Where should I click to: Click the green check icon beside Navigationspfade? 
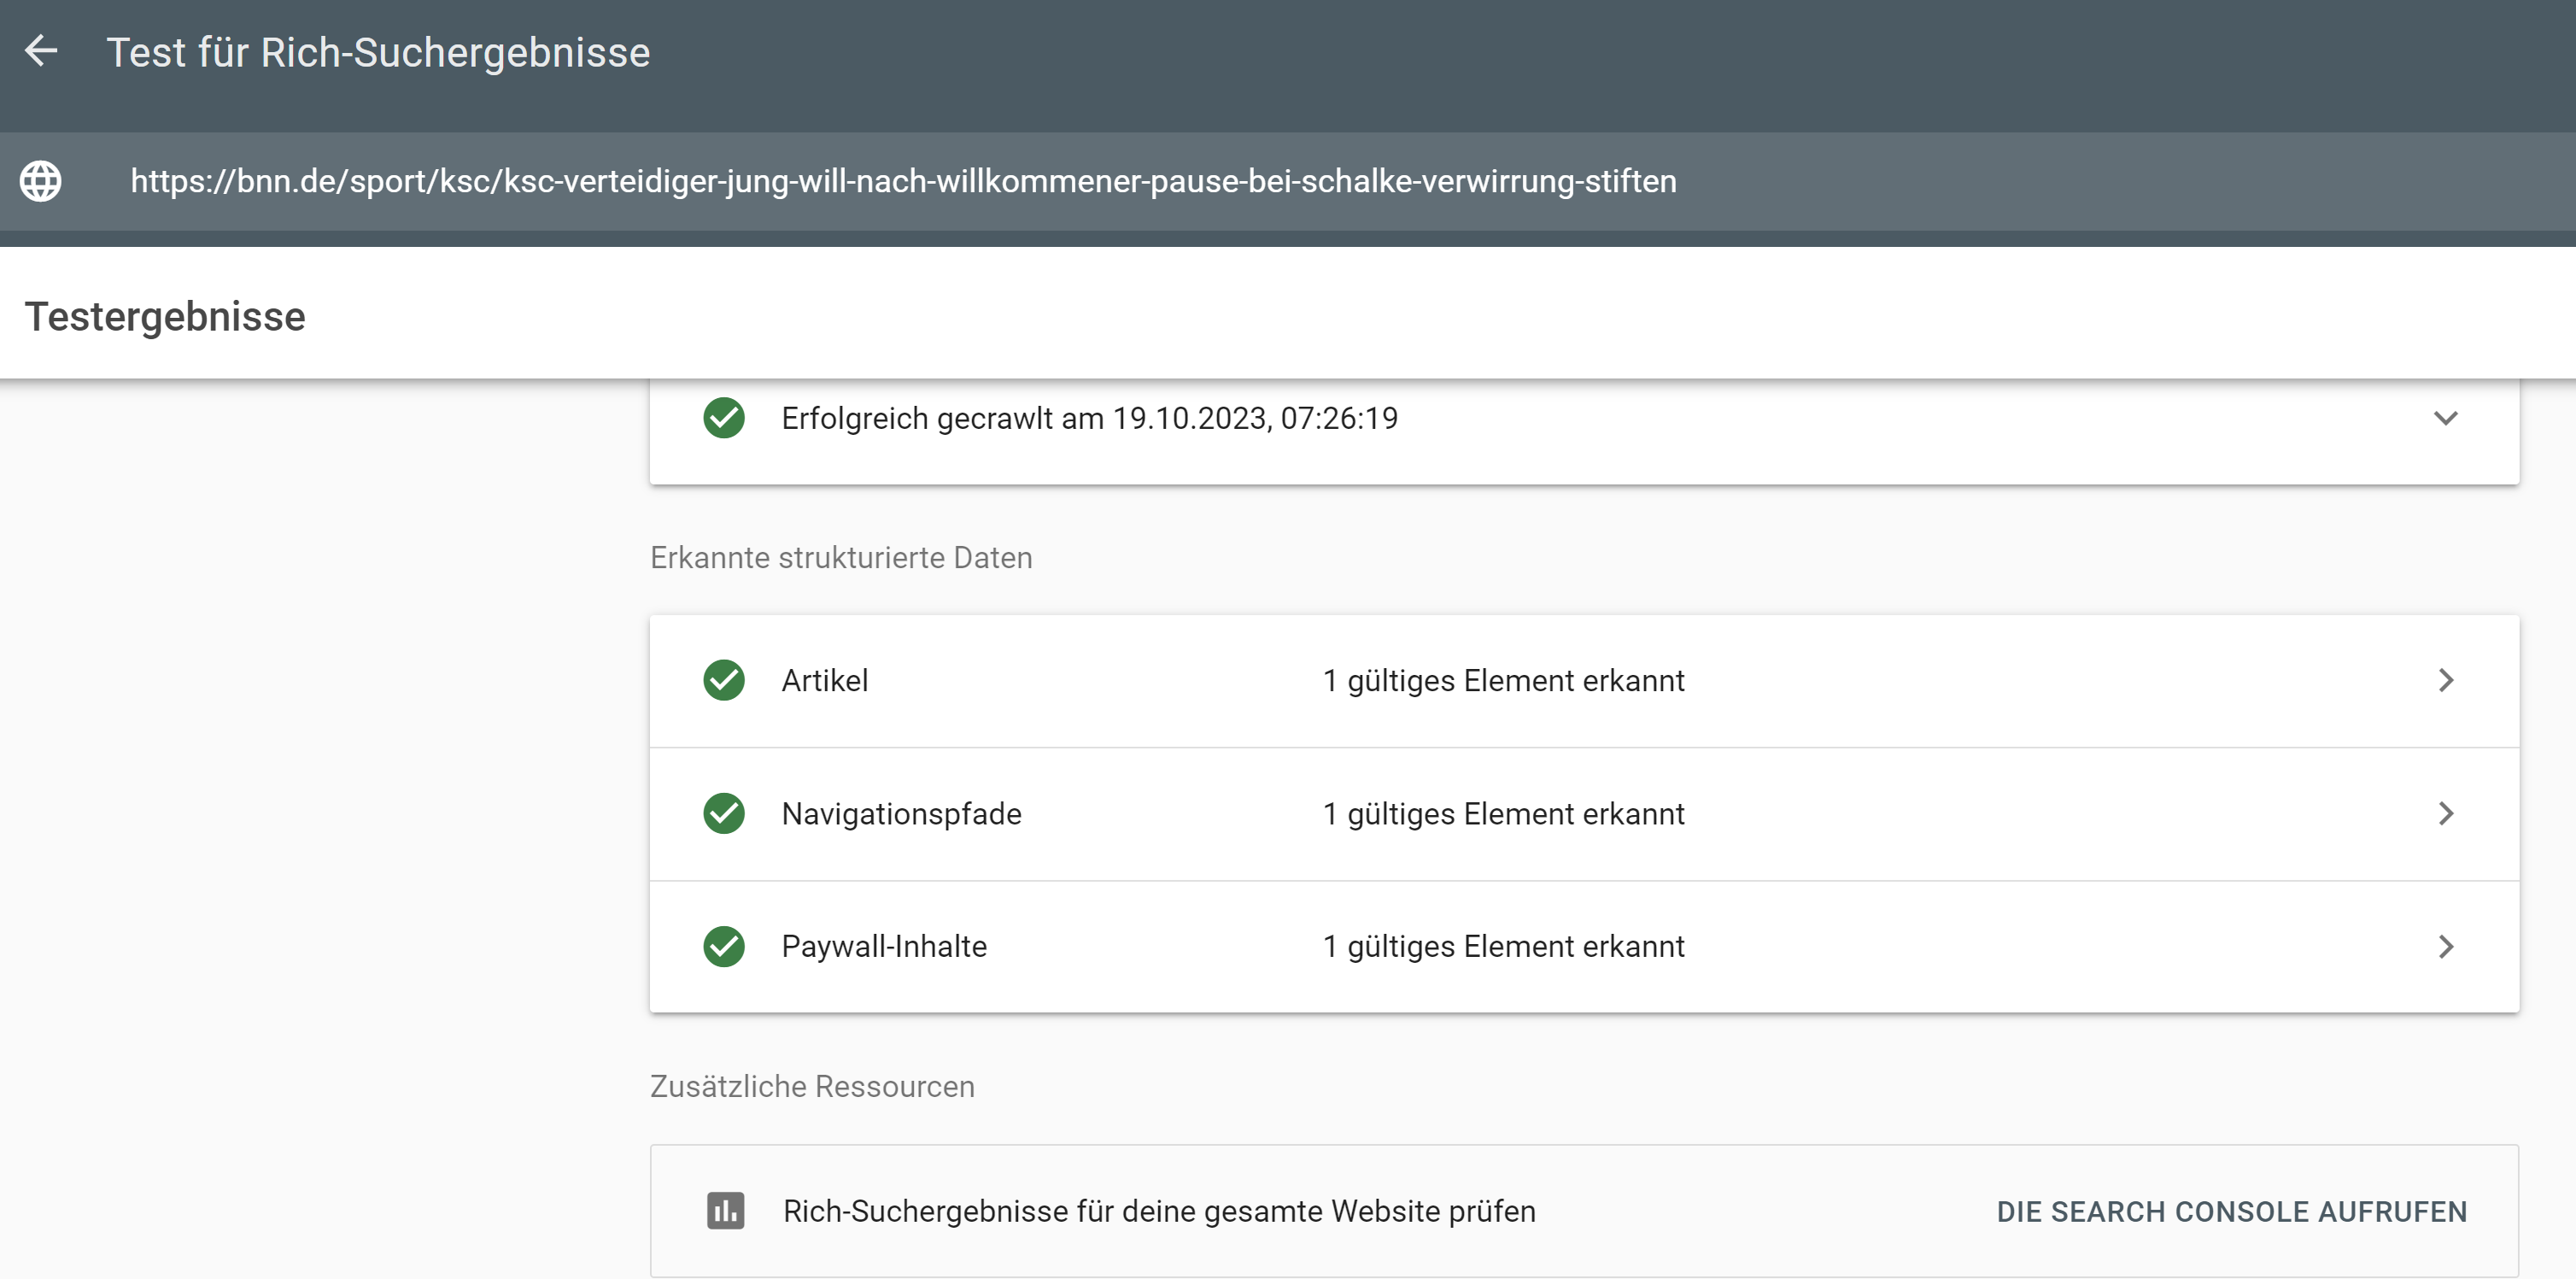[724, 813]
